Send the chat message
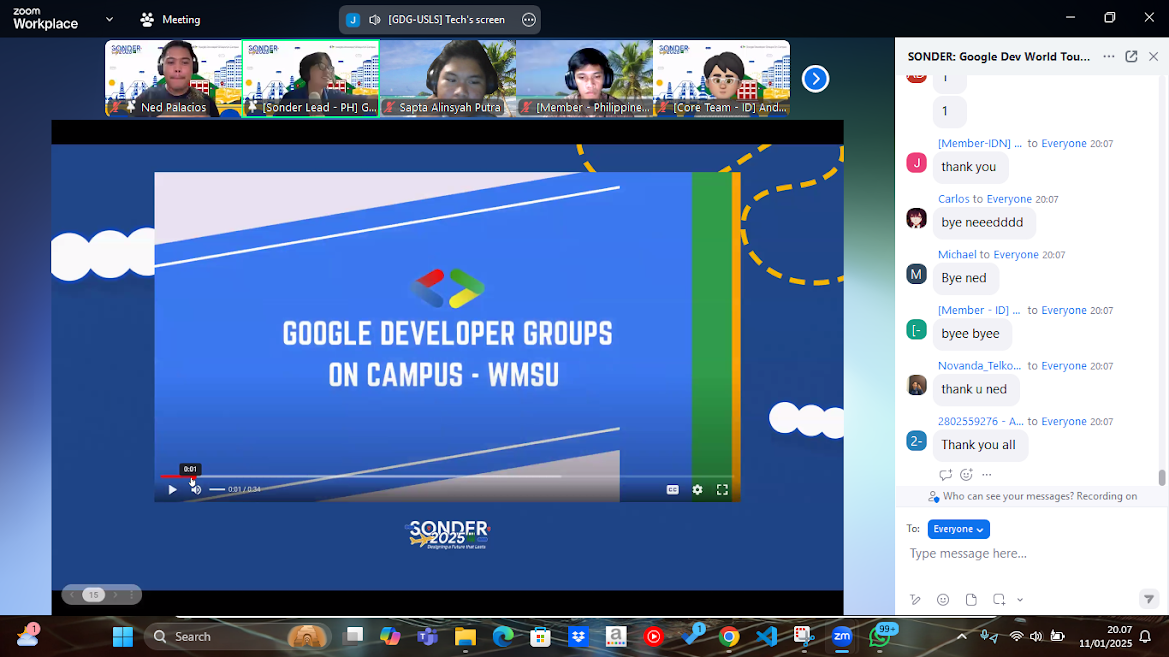The height and width of the screenshot is (657, 1169). (1149, 599)
